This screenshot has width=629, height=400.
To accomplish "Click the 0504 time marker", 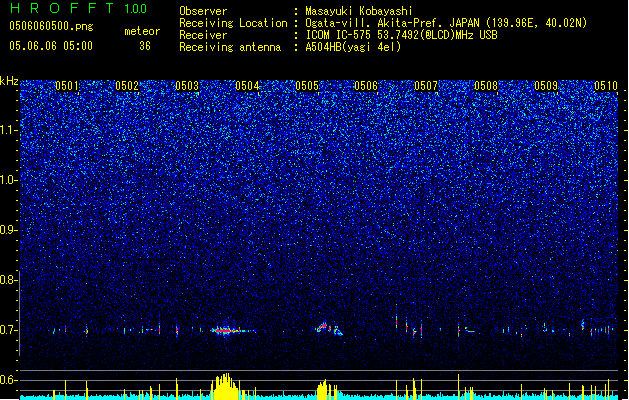I will pos(247,86).
